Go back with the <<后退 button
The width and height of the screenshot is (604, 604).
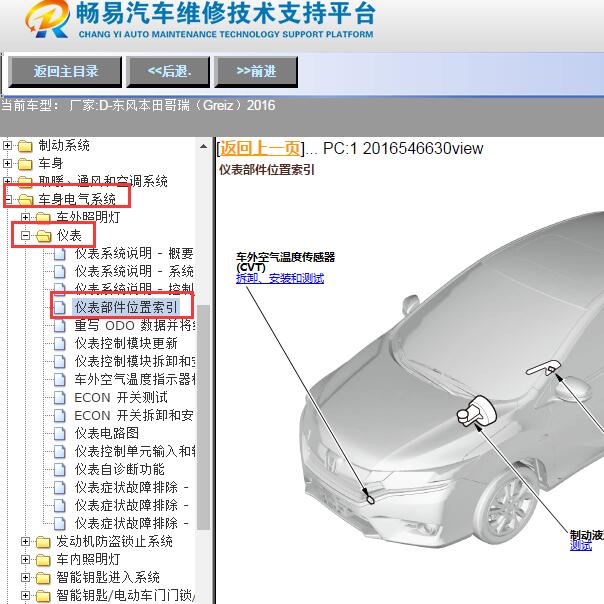coord(168,72)
